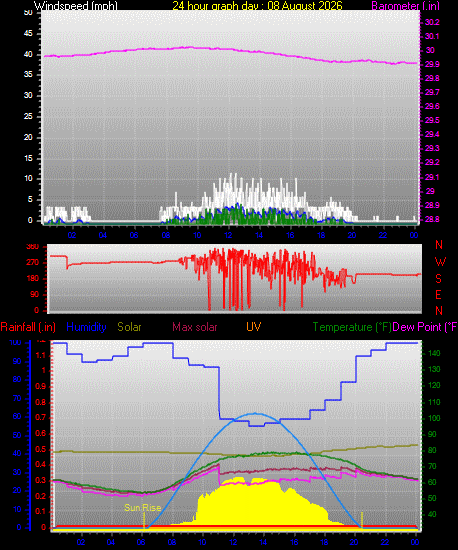Click the E compass label on direction chart
458x550 pixels.
(x=438, y=295)
